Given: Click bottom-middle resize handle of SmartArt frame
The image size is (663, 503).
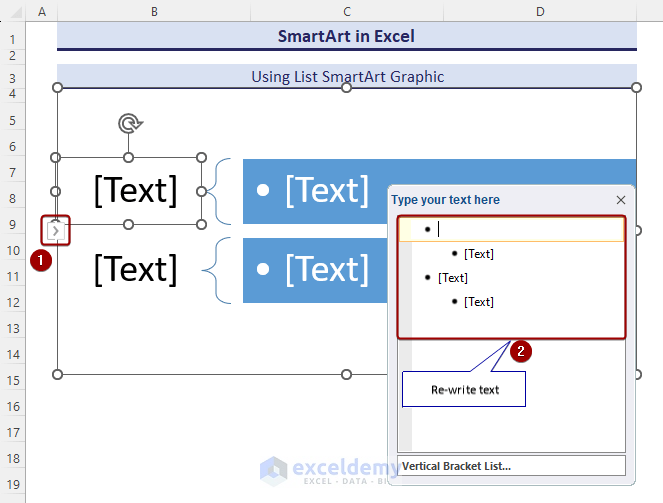Looking at the screenshot, I should (x=346, y=375).
